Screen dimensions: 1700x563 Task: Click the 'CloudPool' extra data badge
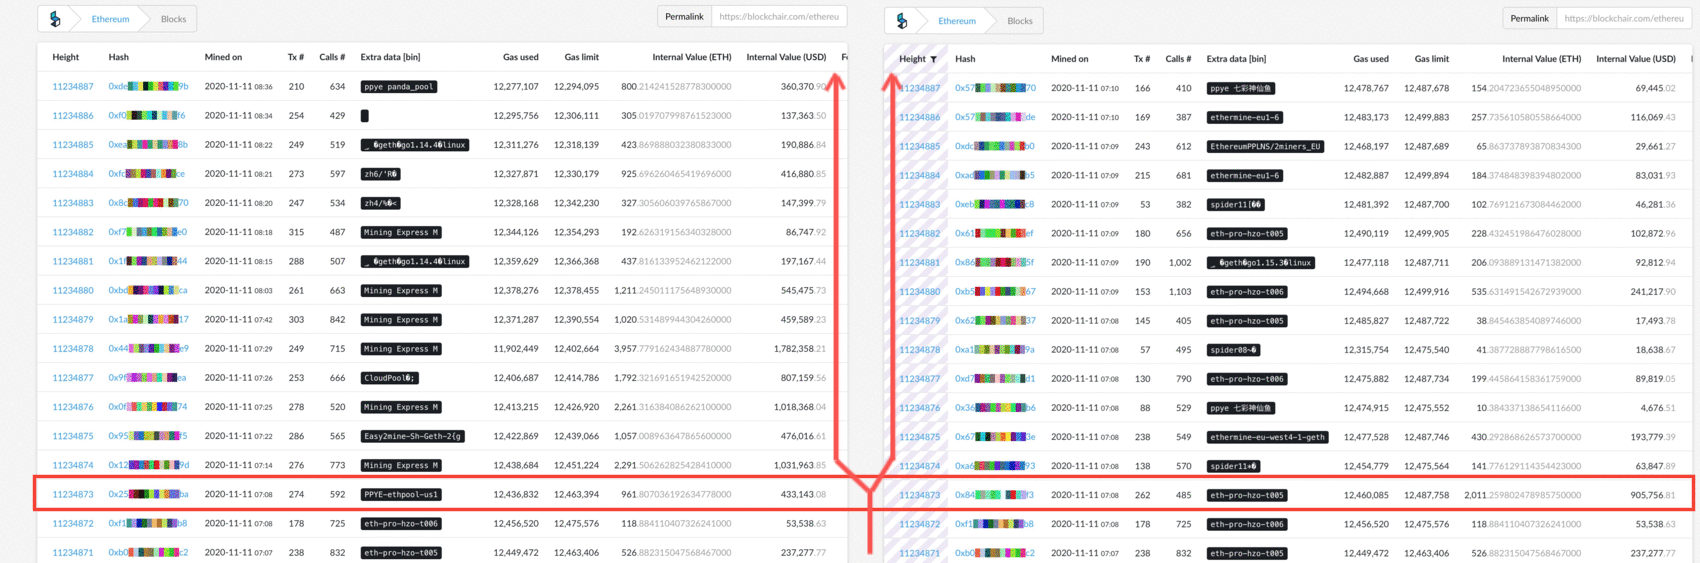(x=390, y=378)
